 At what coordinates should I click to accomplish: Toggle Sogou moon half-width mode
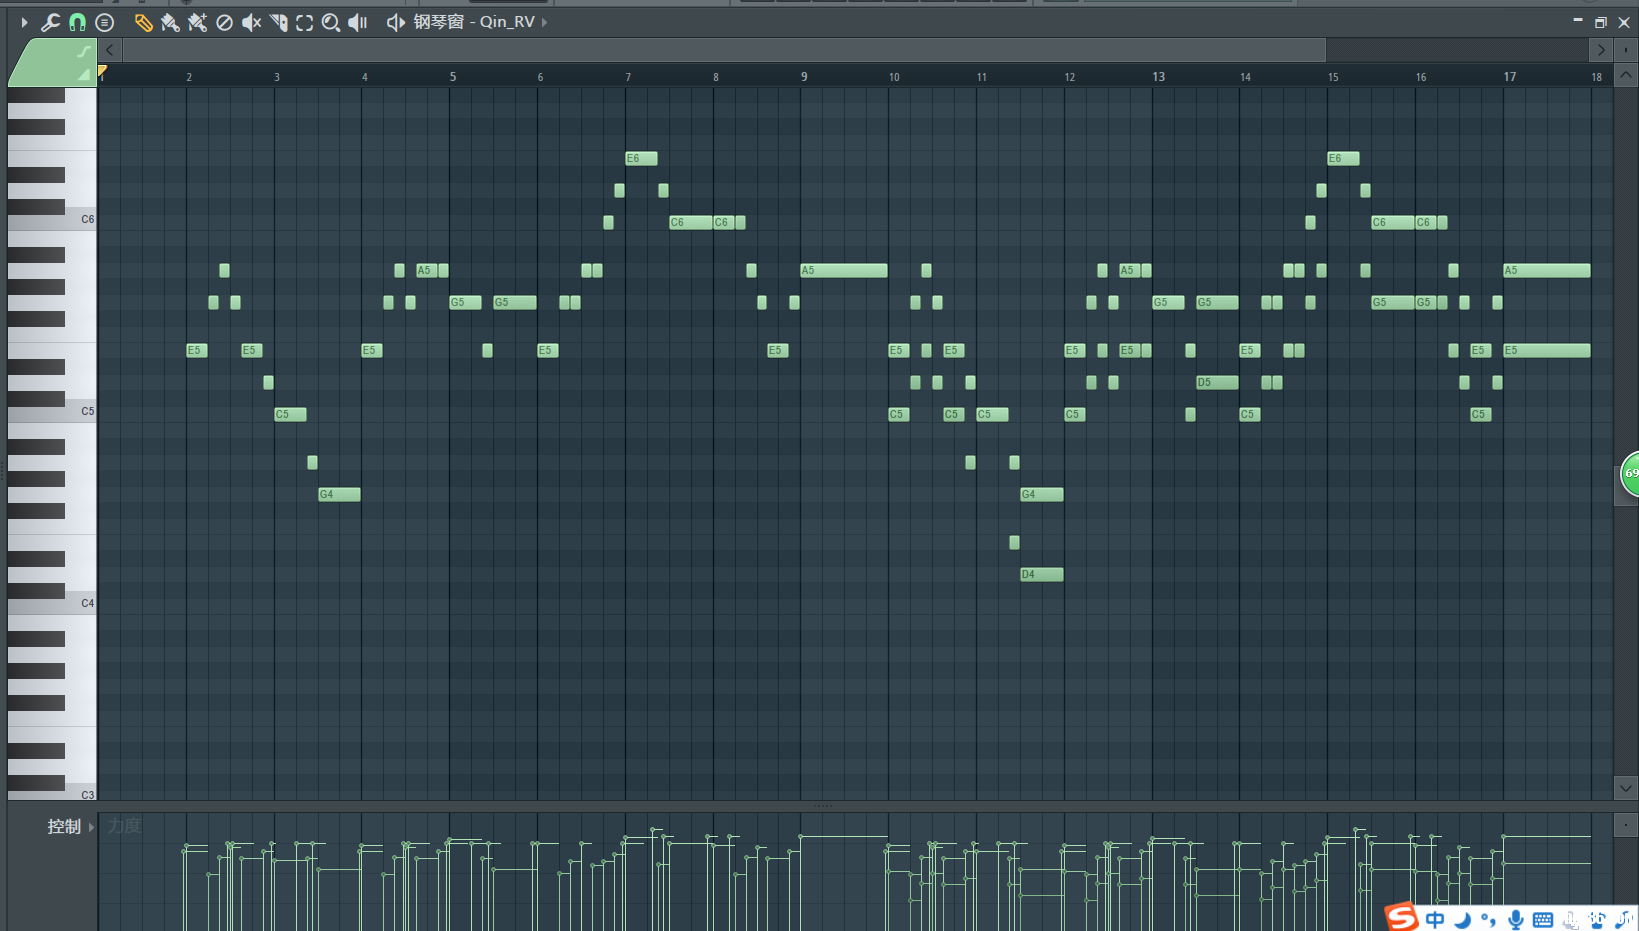(x=1462, y=920)
